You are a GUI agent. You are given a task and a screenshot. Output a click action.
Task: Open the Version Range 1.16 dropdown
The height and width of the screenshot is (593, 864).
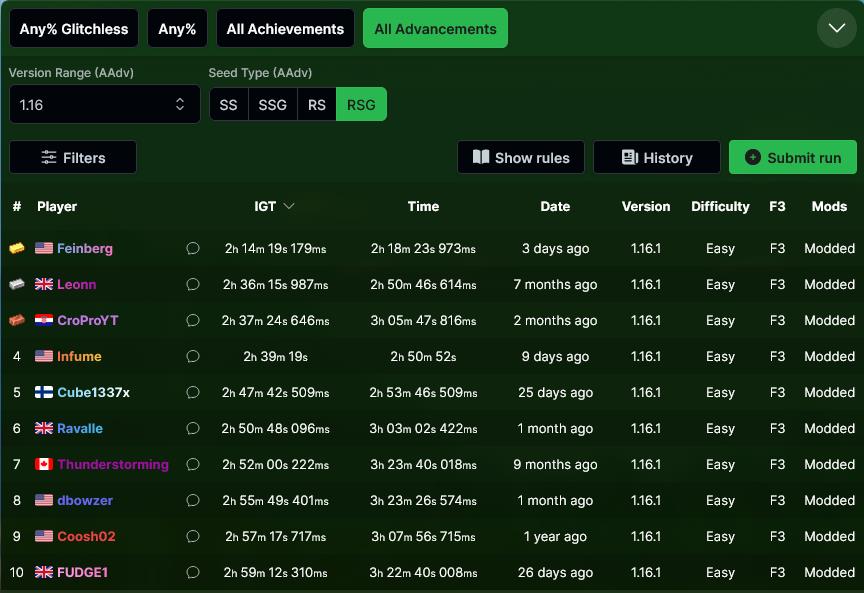click(x=104, y=104)
